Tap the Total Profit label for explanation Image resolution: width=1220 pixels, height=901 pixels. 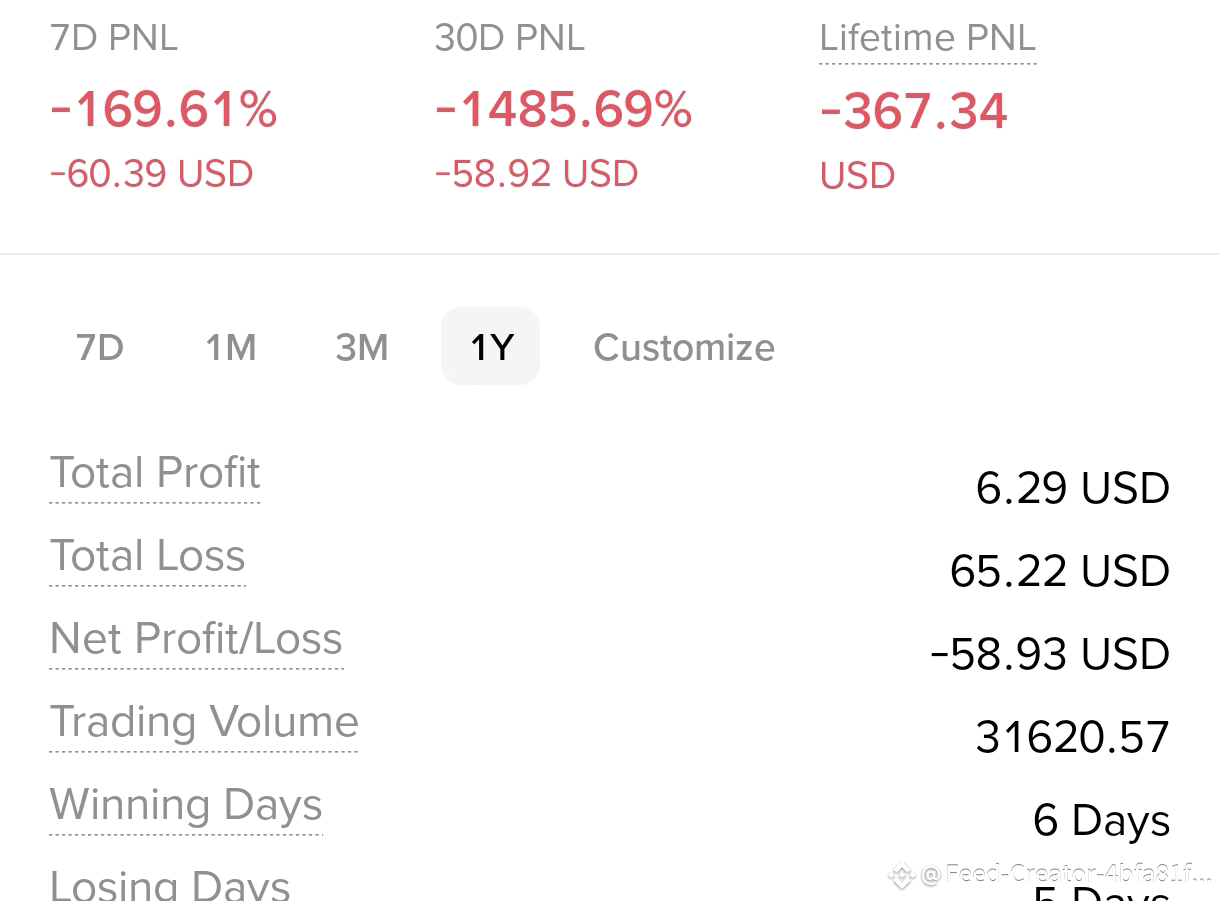[155, 473]
